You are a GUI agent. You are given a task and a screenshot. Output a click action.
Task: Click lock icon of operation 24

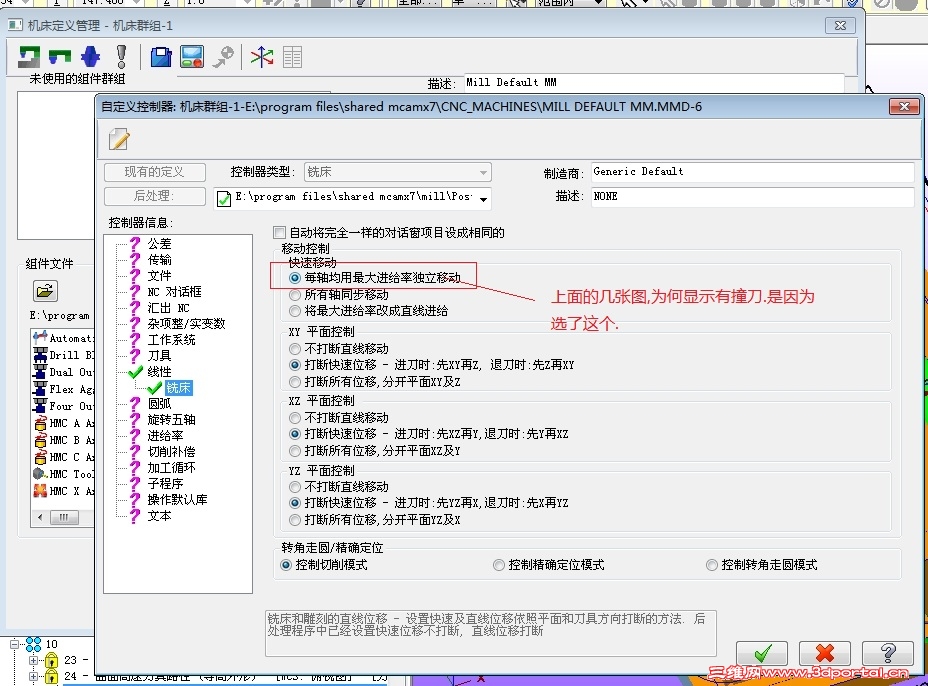tap(51, 676)
